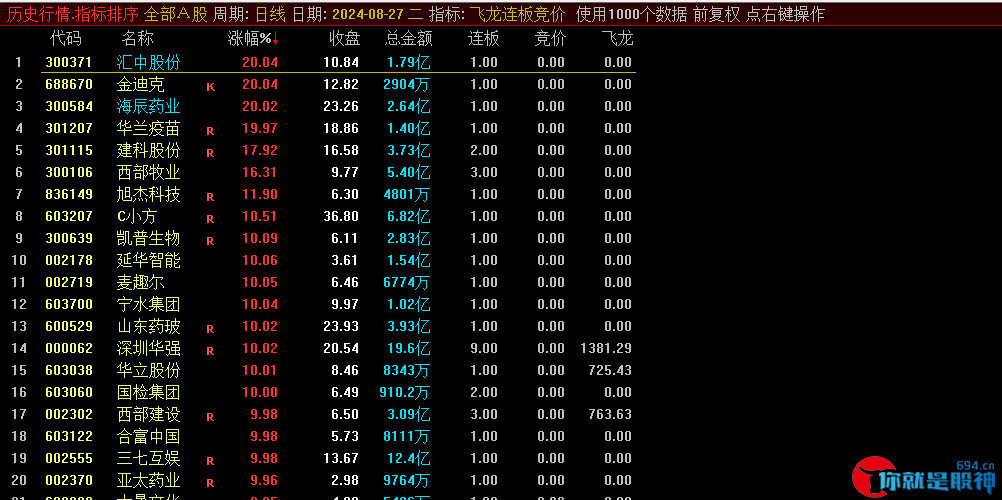Screen dimensions: 1002x500
Task: Click the 763.63 飞龙 value
Action: click(x=610, y=415)
